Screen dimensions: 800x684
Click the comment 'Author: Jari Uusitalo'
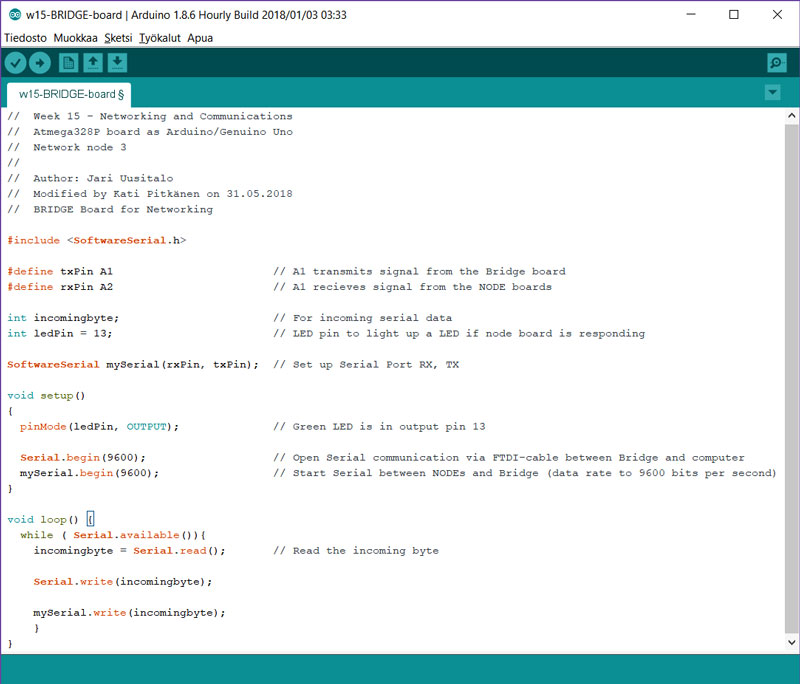[103, 179]
